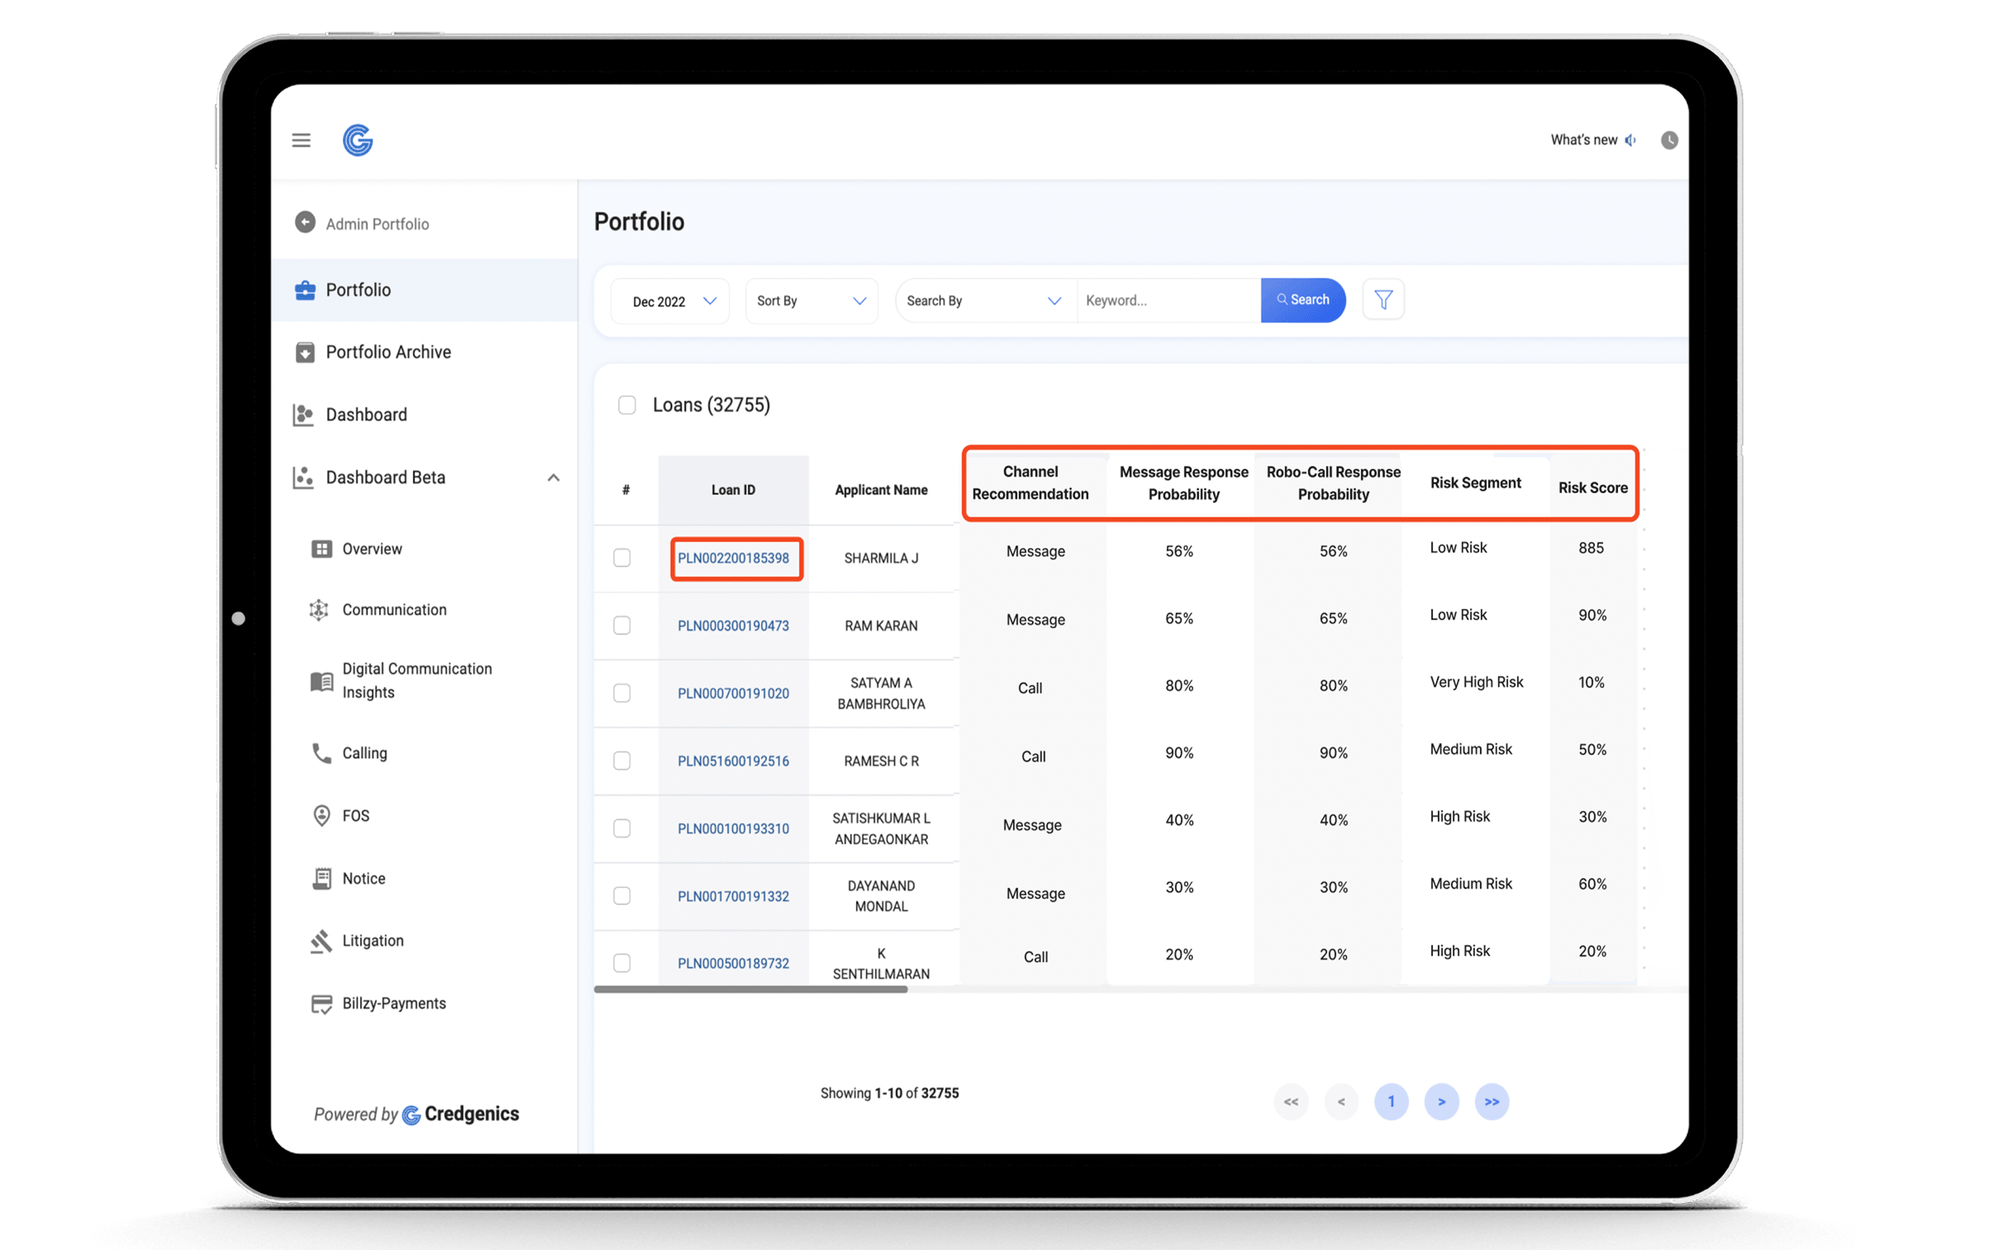This screenshot has height=1250, width=2000.
Task: Click the horizontal table scrollbar
Action: point(750,989)
